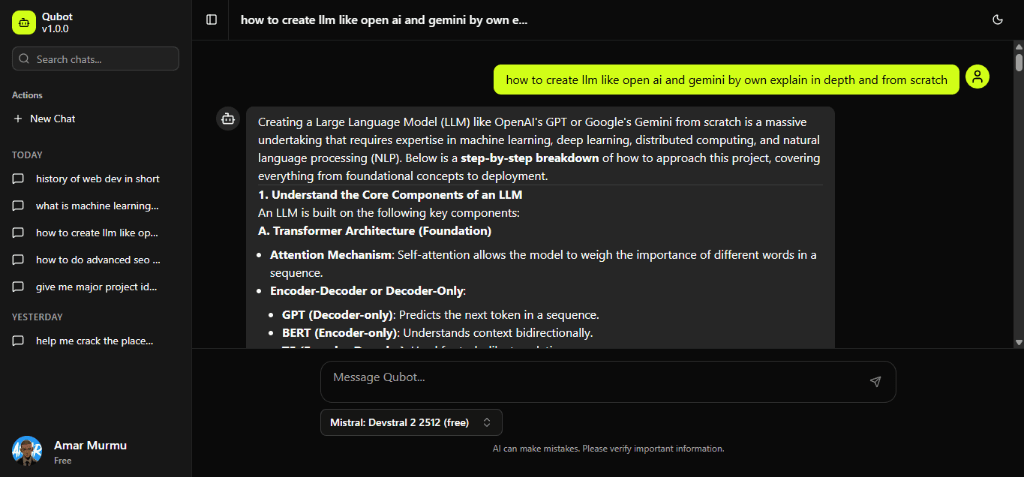
Task: Open the 'what is machine learning' chat
Action: [x=97, y=206]
